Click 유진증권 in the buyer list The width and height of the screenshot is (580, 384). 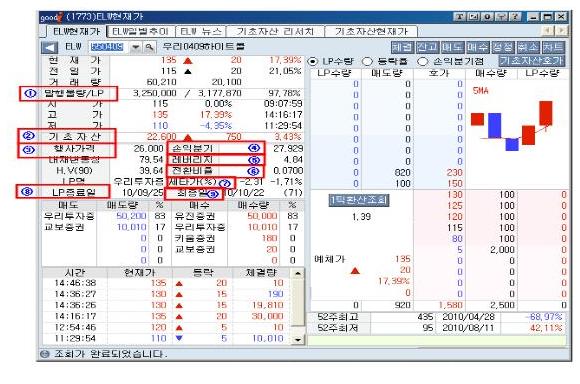tap(195, 216)
